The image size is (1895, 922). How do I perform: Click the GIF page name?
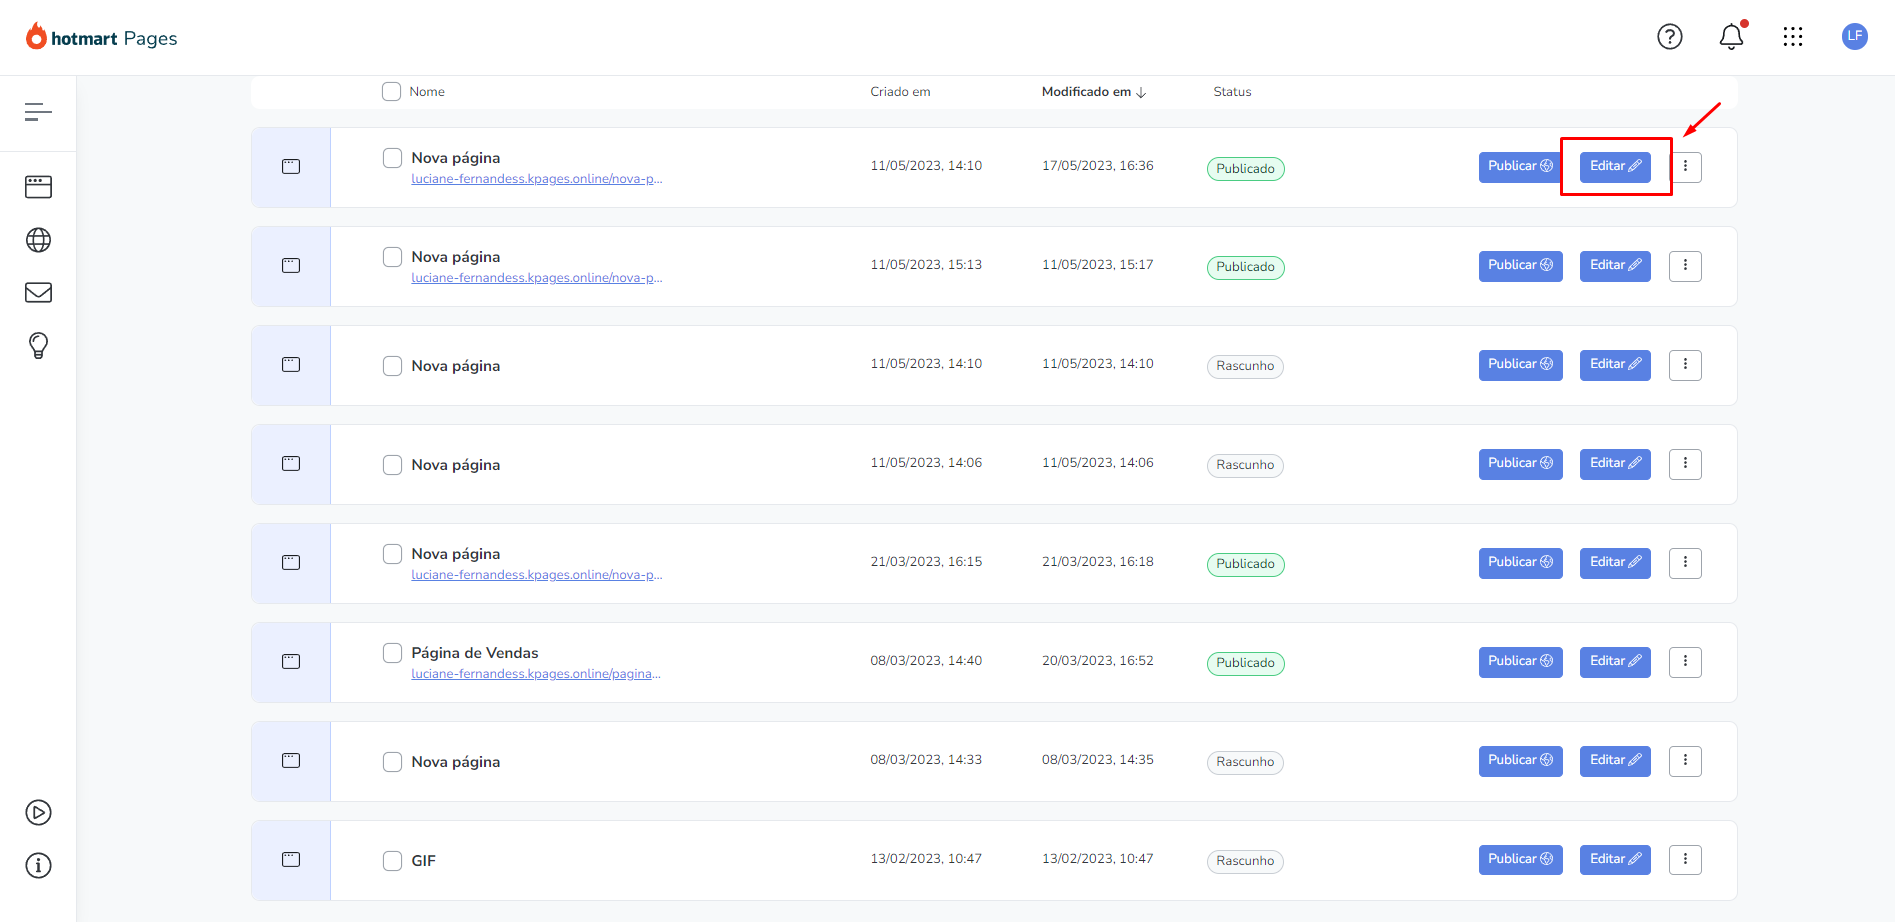423,861
